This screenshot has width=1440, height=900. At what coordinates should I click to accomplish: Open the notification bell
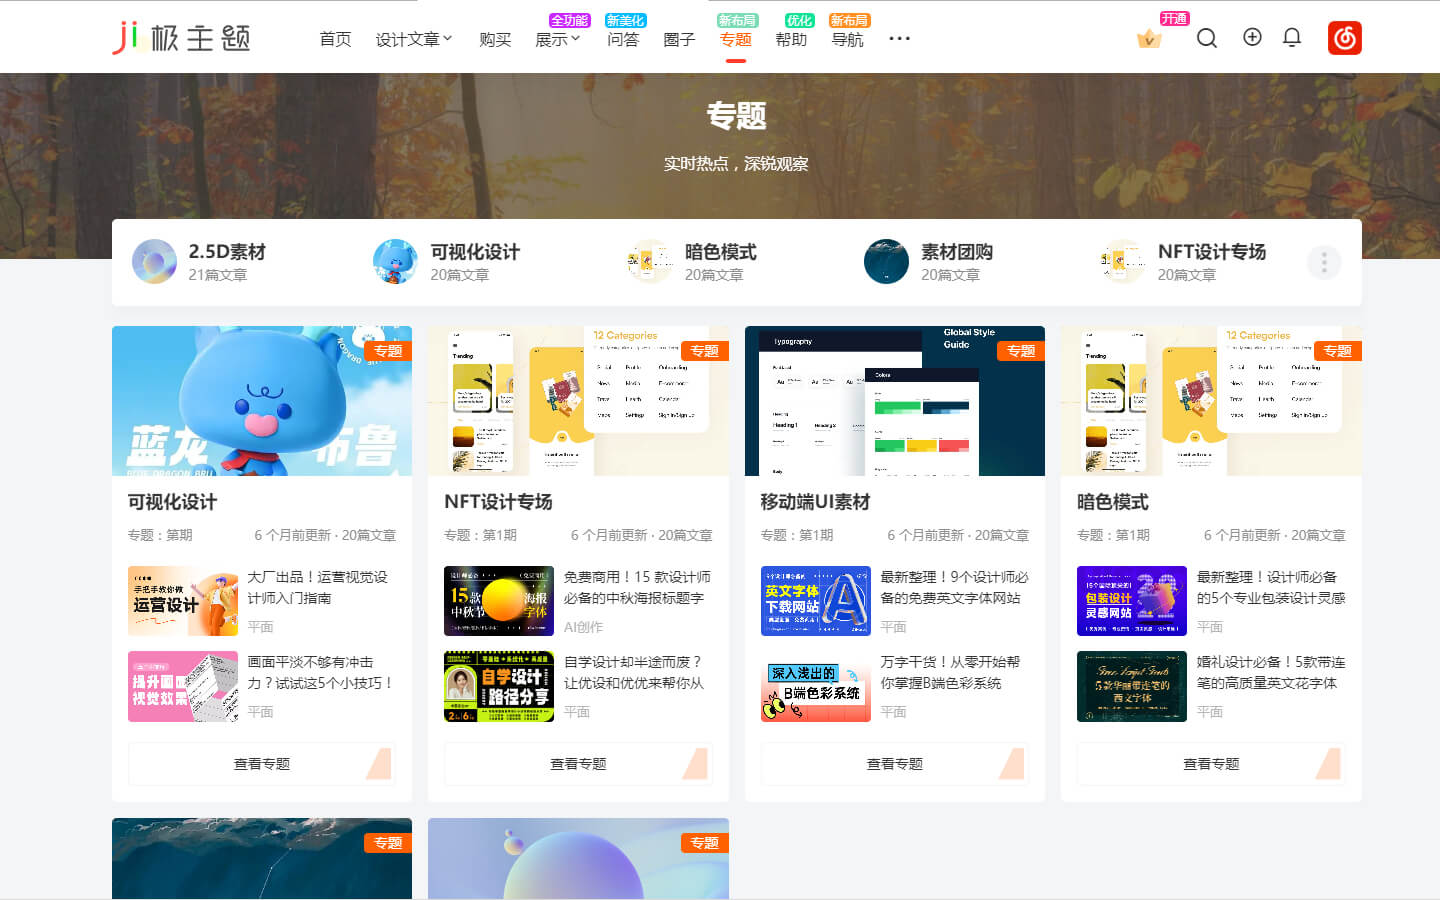point(1292,38)
